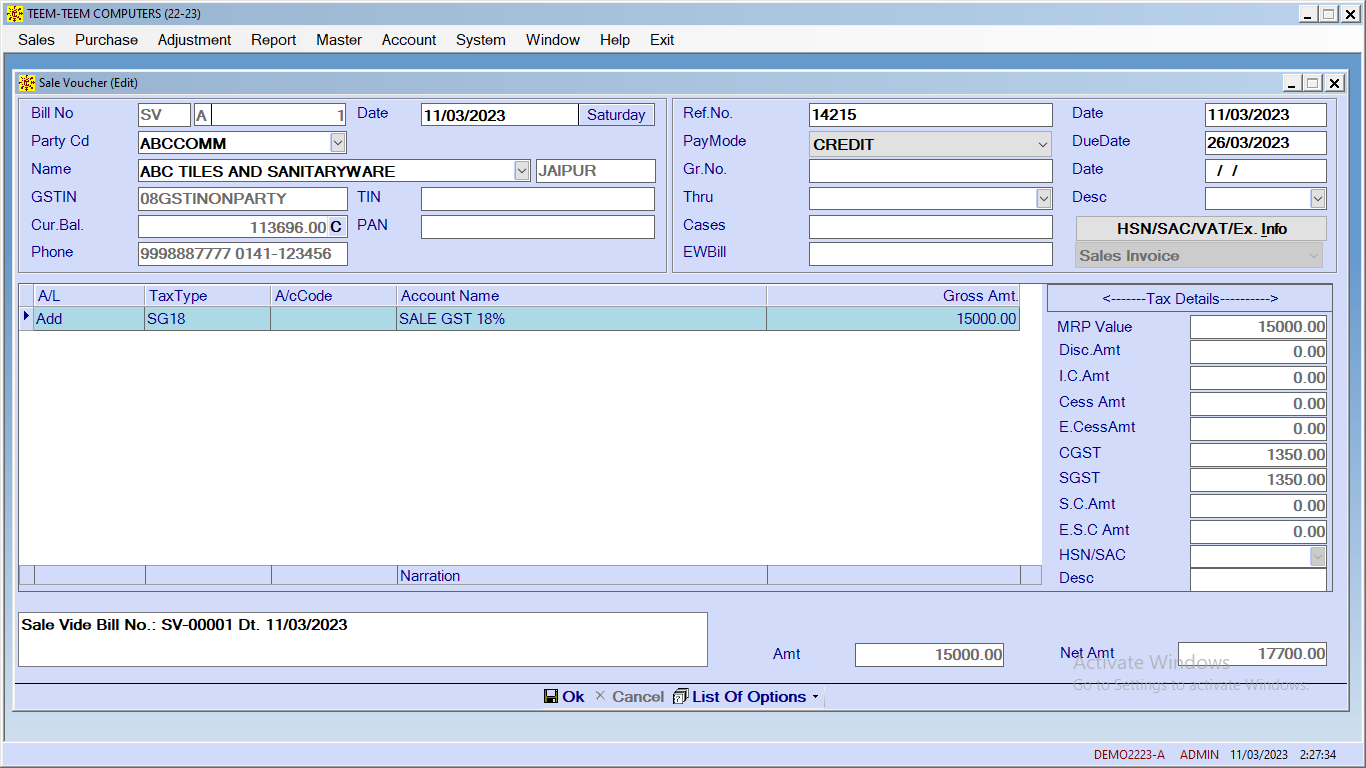Viewport: 1366px width, 768px height.
Task: Open the Account menu
Action: click(409, 40)
